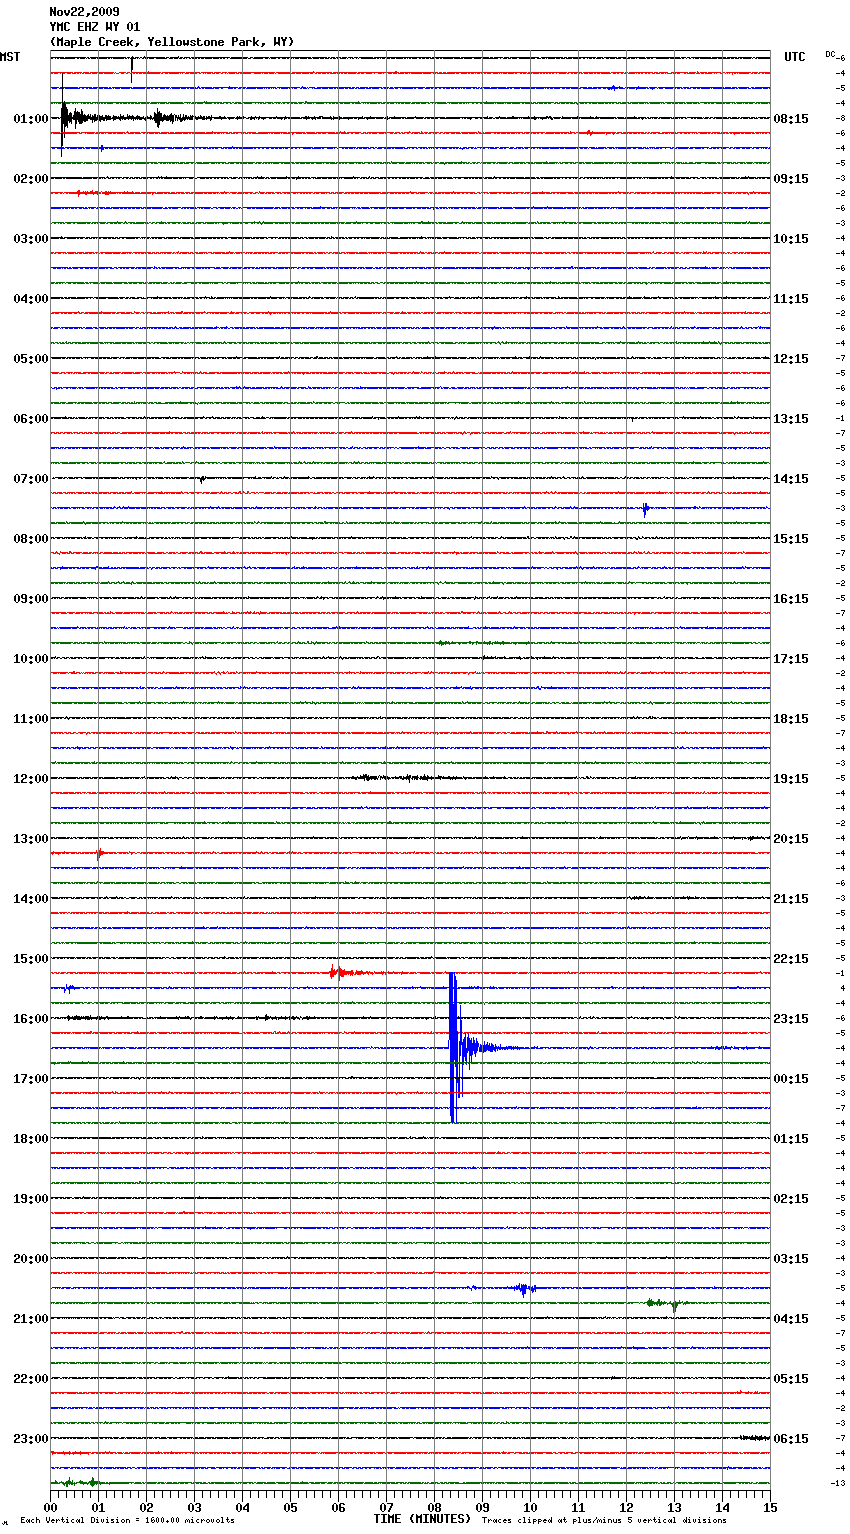Click the 23:15 UTC time label
Viewport: 850px width, 1534px height.
791,1018
